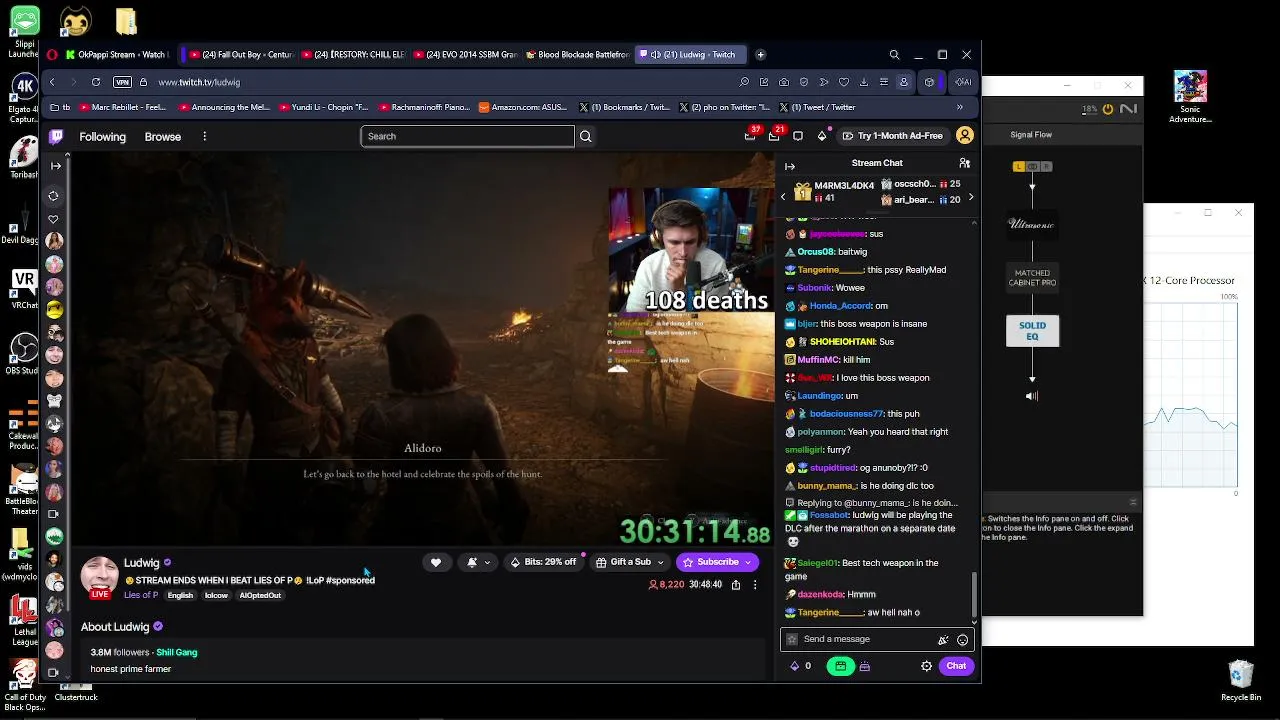Open the Whispers chat bubble icon
The width and height of the screenshot is (1280, 720).
pos(798,136)
